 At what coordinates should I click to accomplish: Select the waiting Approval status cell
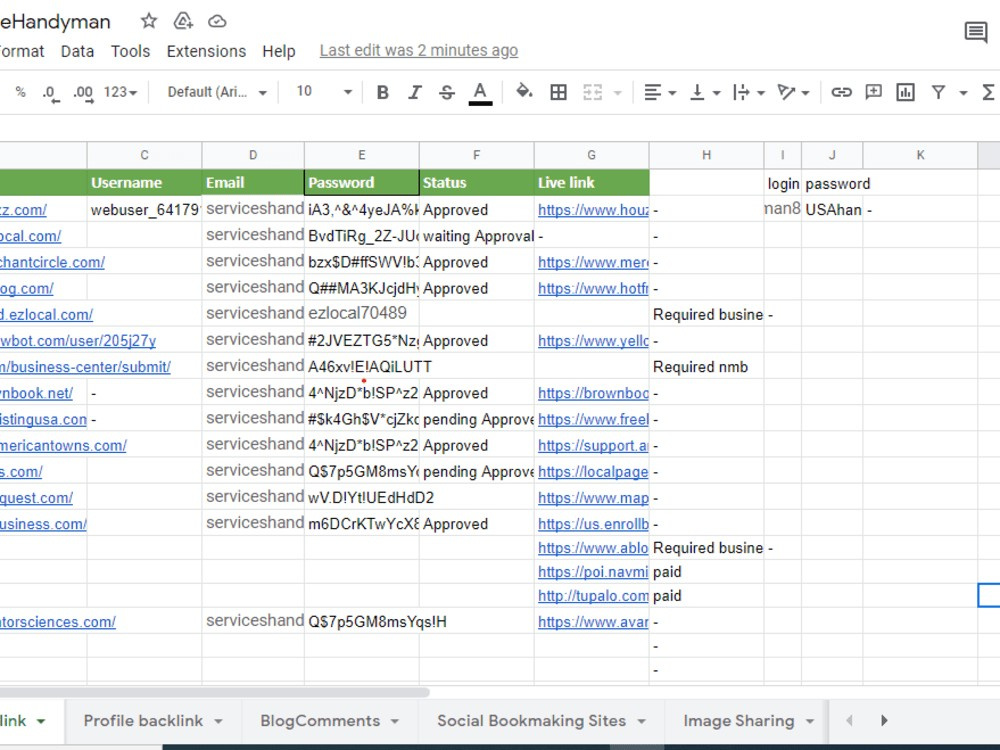(476, 236)
